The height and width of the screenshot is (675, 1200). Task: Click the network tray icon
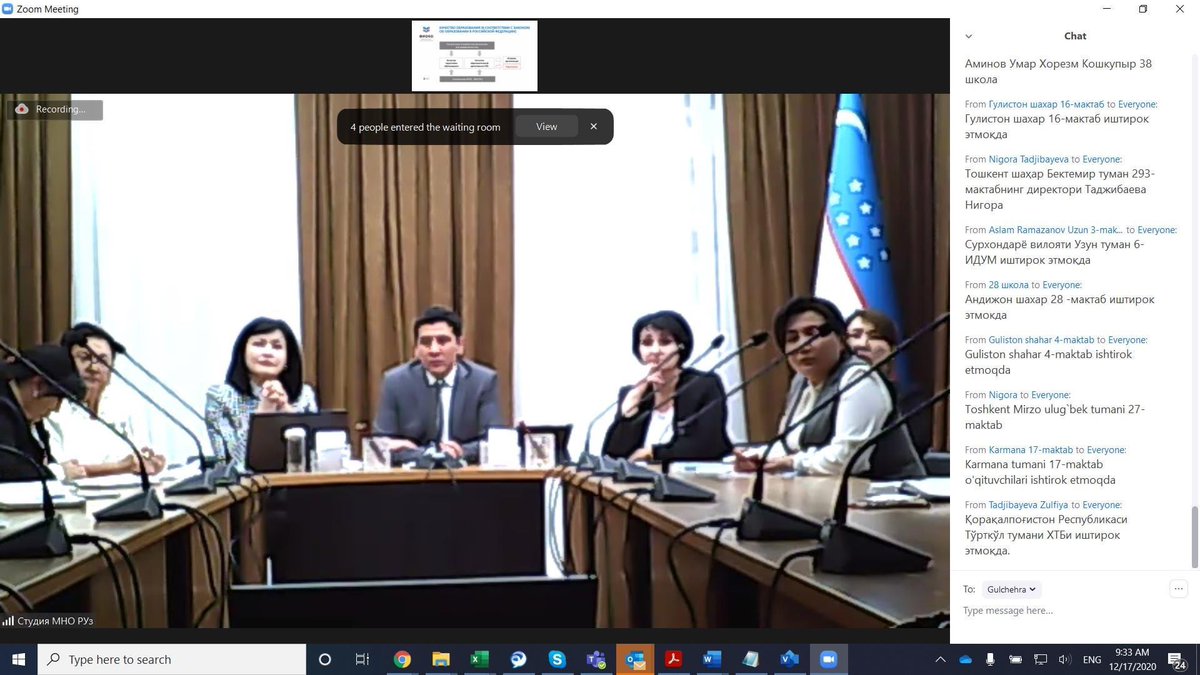tap(1040, 660)
